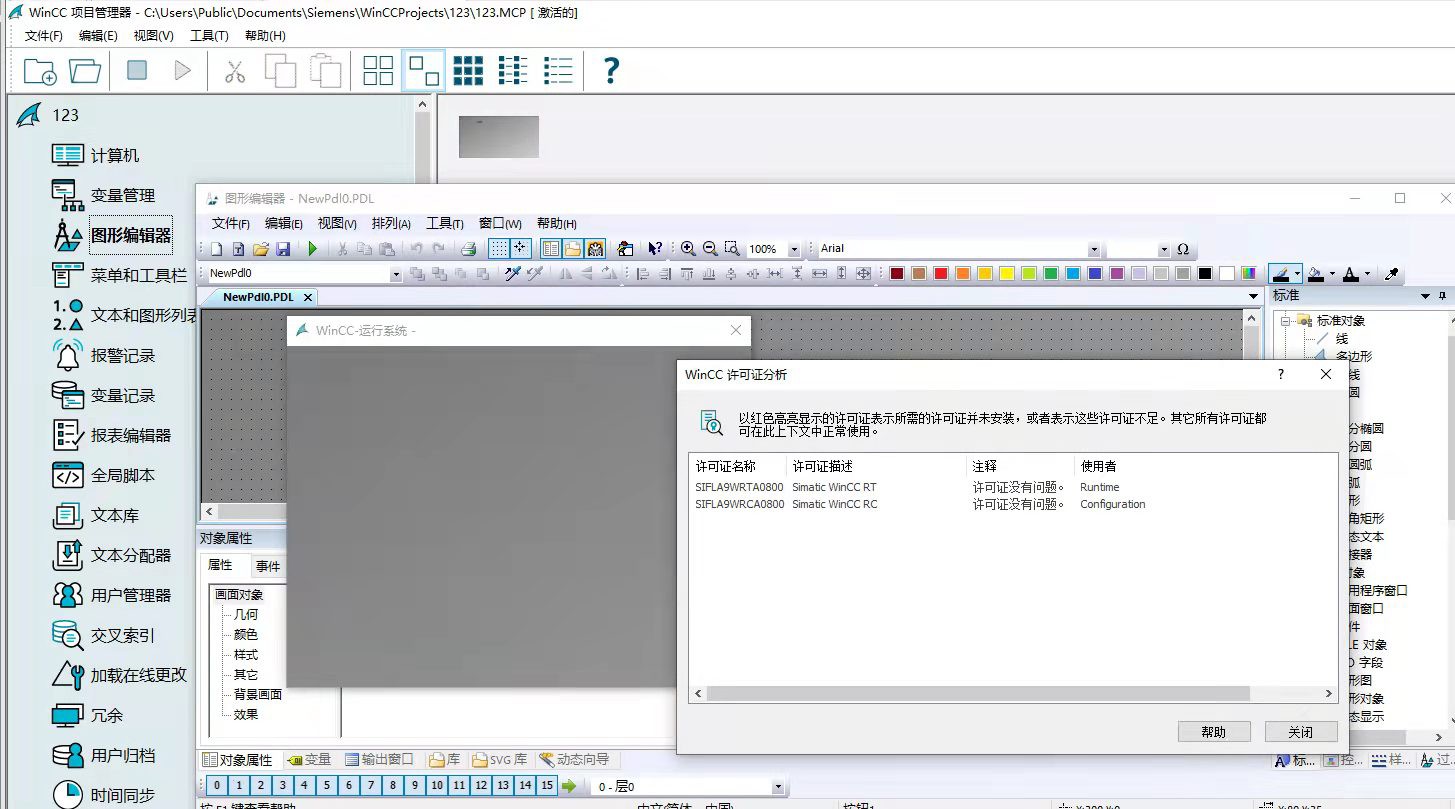Toggle layer 0 visibility button
This screenshot has width=1455, height=809.
(x=217, y=786)
